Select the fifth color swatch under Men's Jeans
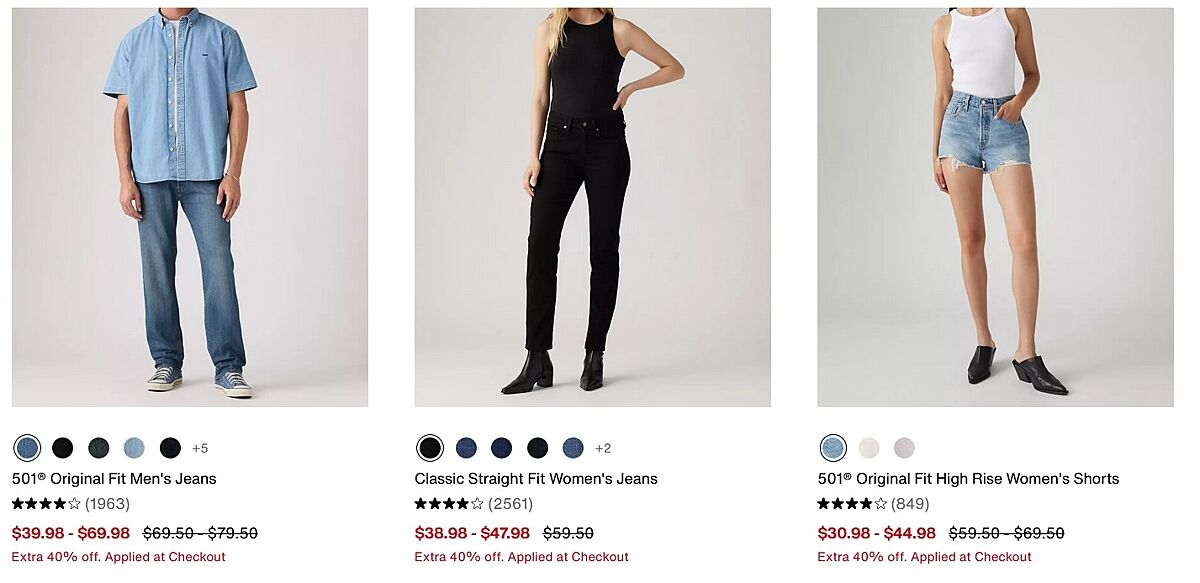 (170, 448)
